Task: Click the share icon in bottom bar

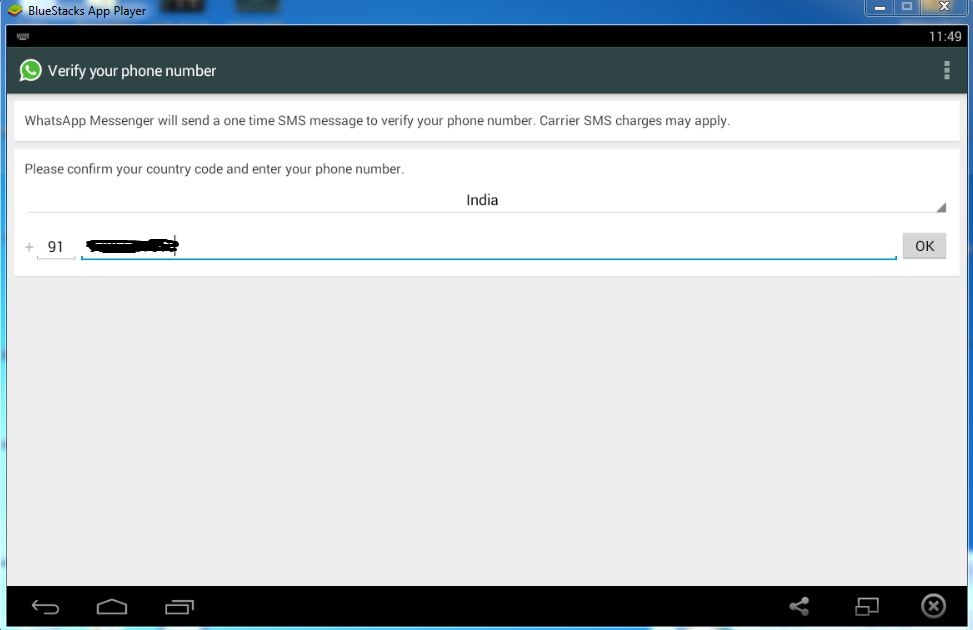Action: click(799, 606)
